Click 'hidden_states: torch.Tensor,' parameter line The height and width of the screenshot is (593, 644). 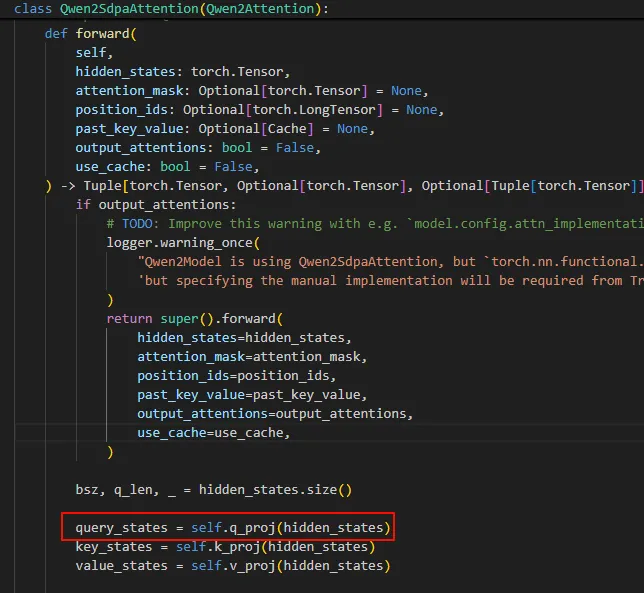tap(183, 72)
